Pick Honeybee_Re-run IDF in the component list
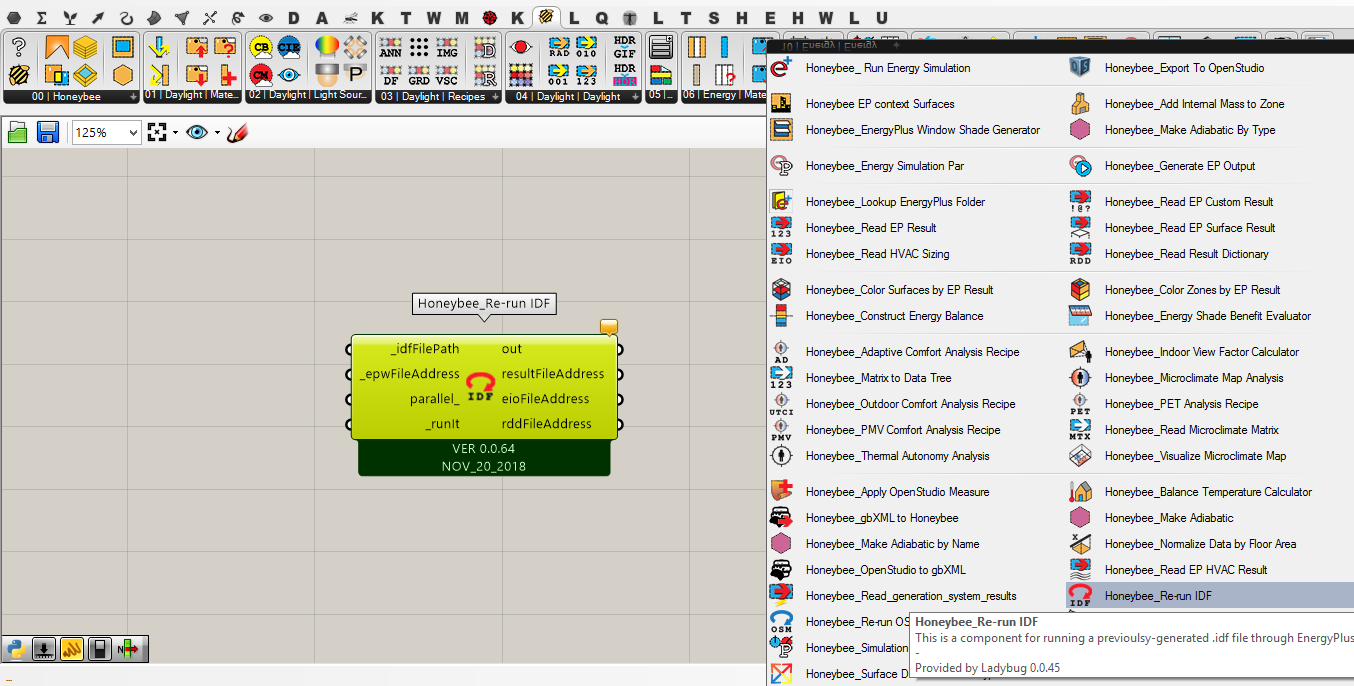Viewport: 1354px width, 686px height. (x=1211, y=596)
